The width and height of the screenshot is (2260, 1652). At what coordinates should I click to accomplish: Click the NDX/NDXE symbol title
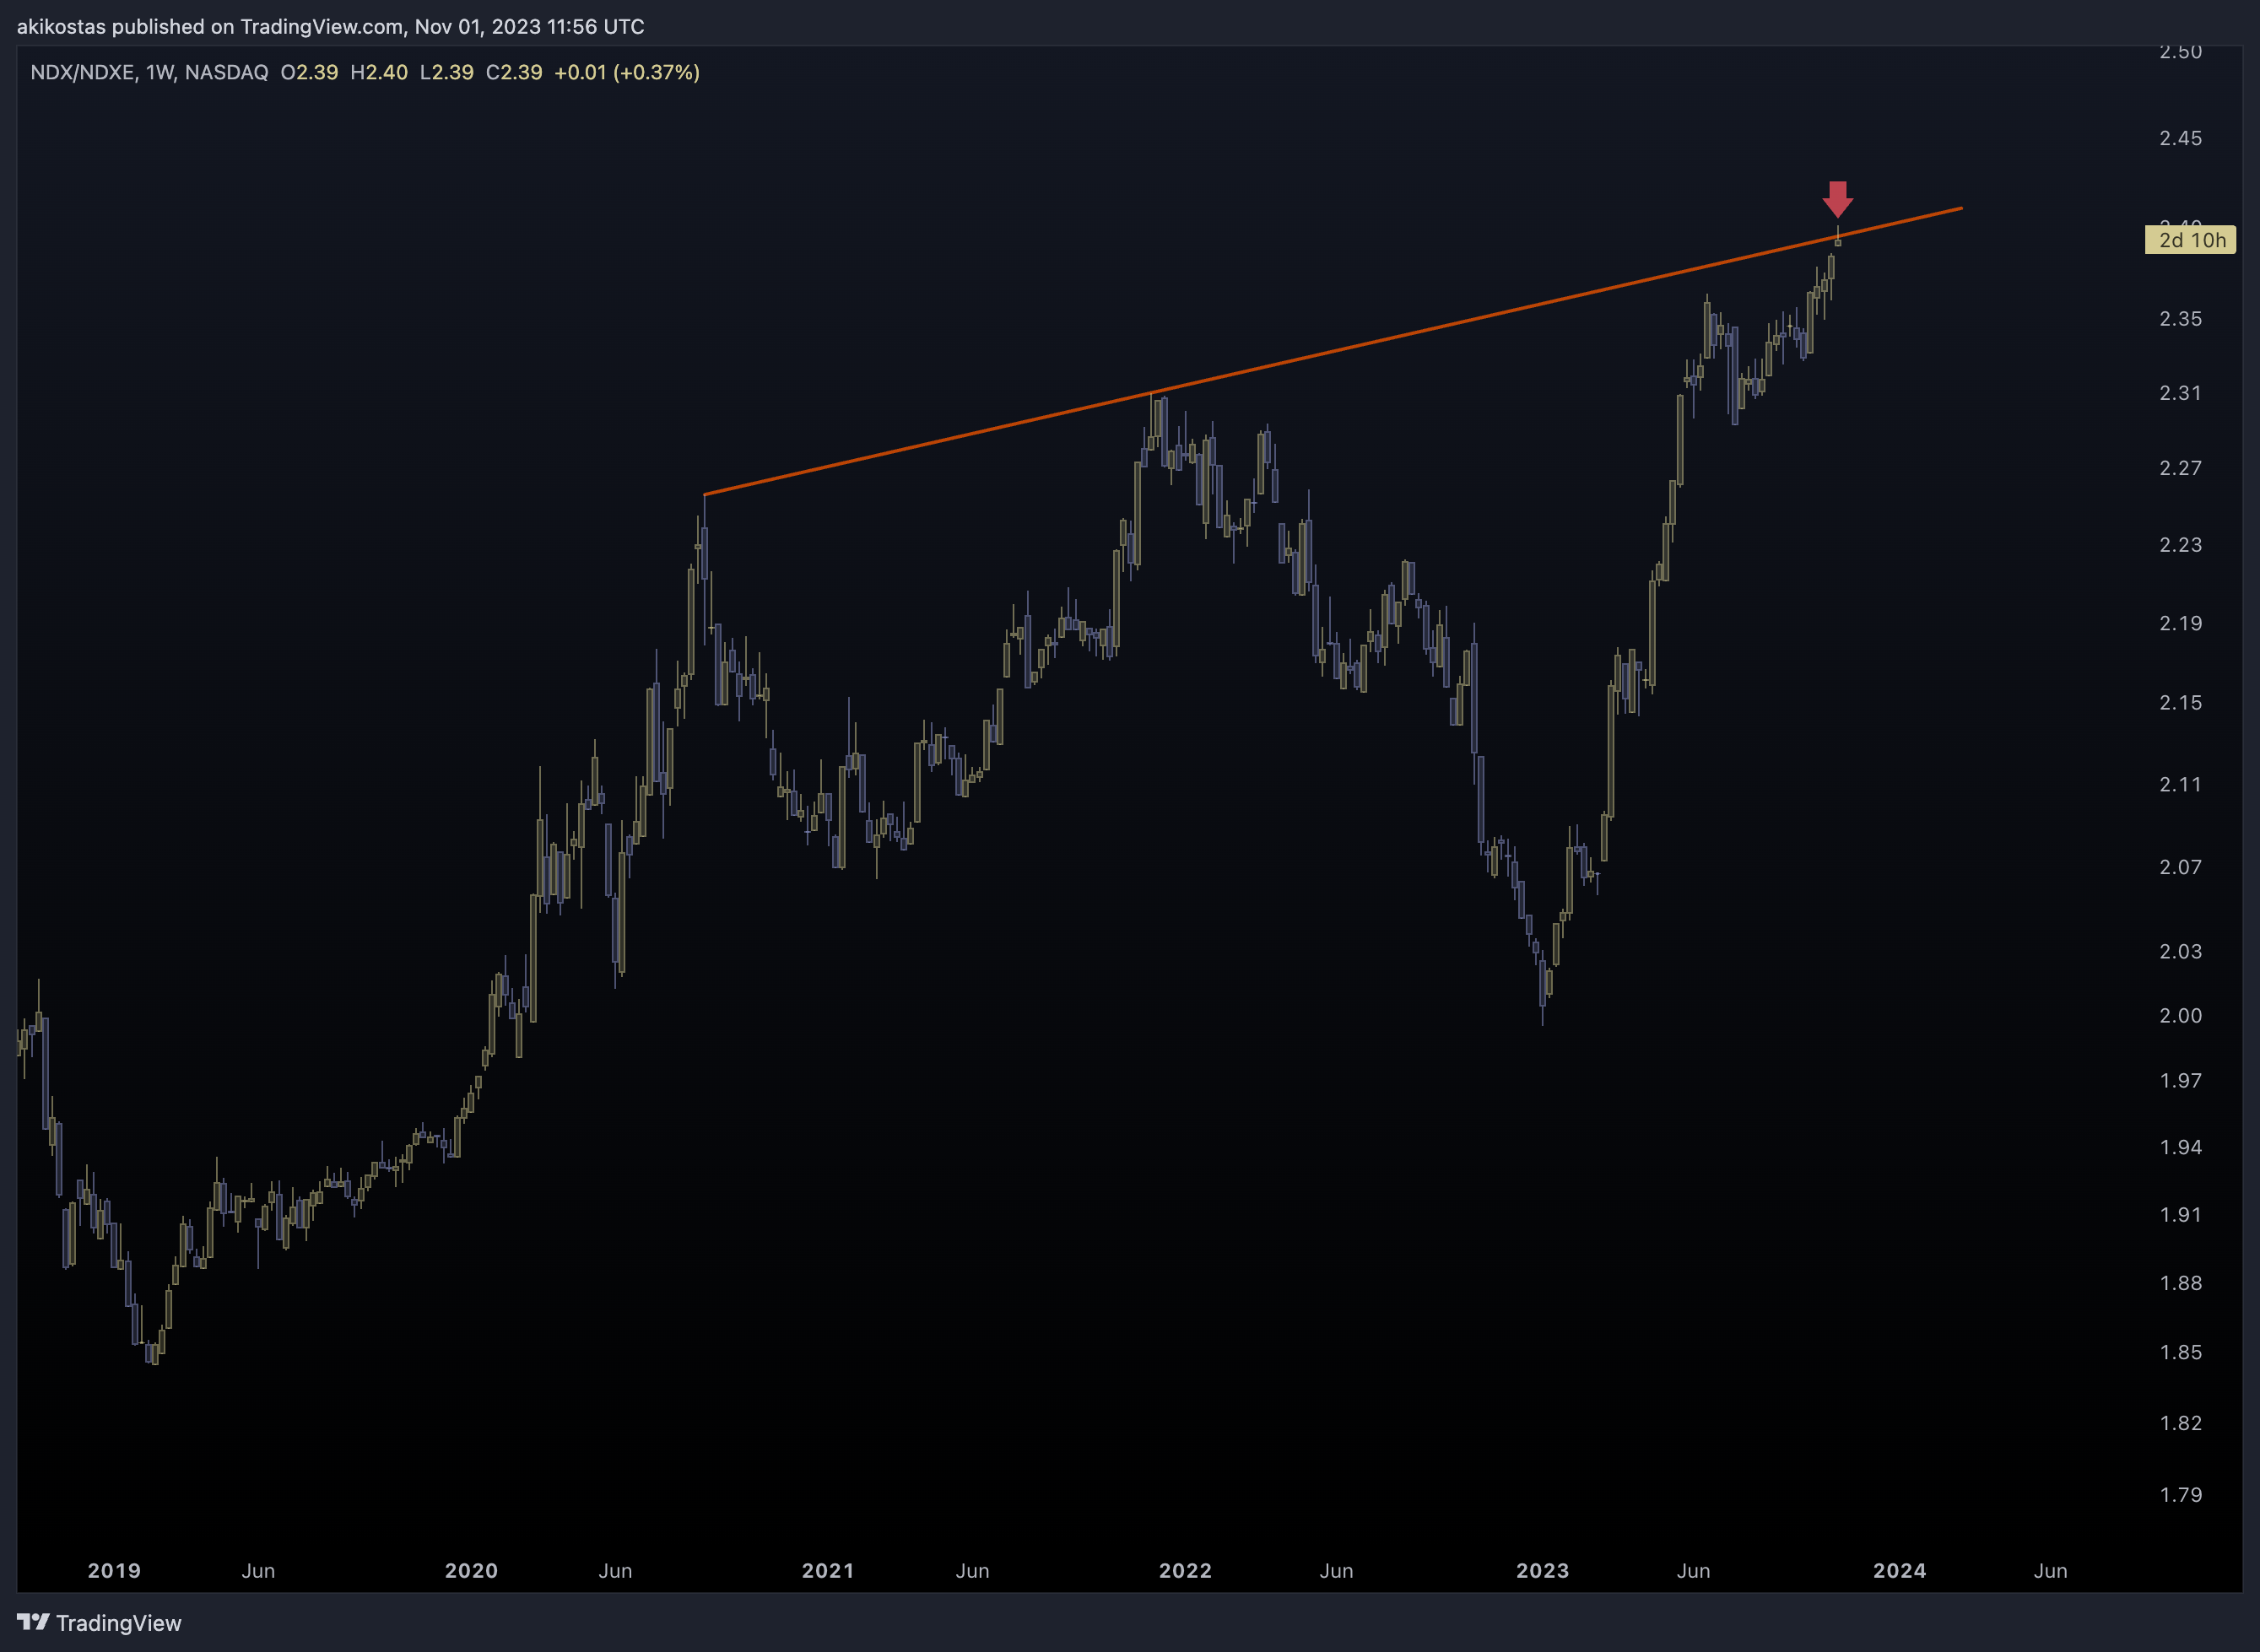pyautogui.click(x=82, y=72)
